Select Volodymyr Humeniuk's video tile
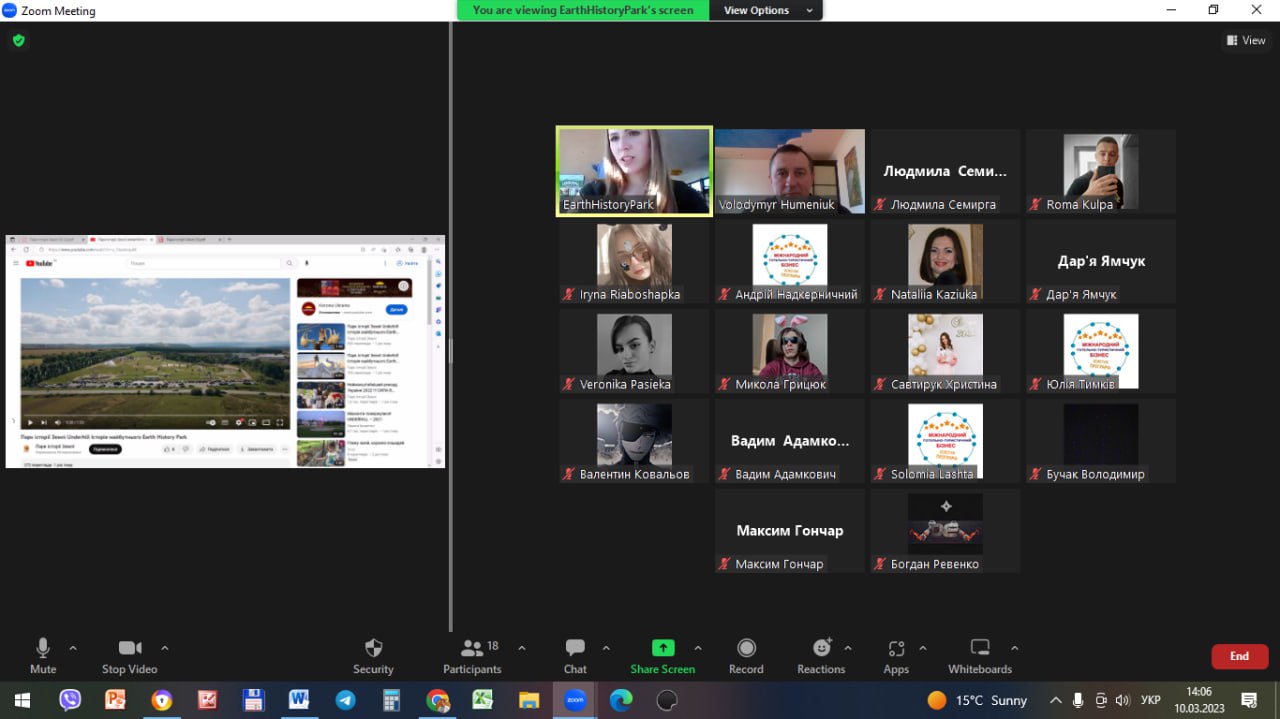Image resolution: width=1280 pixels, height=719 pixels. pyautogui.click(x=789, y=171)
